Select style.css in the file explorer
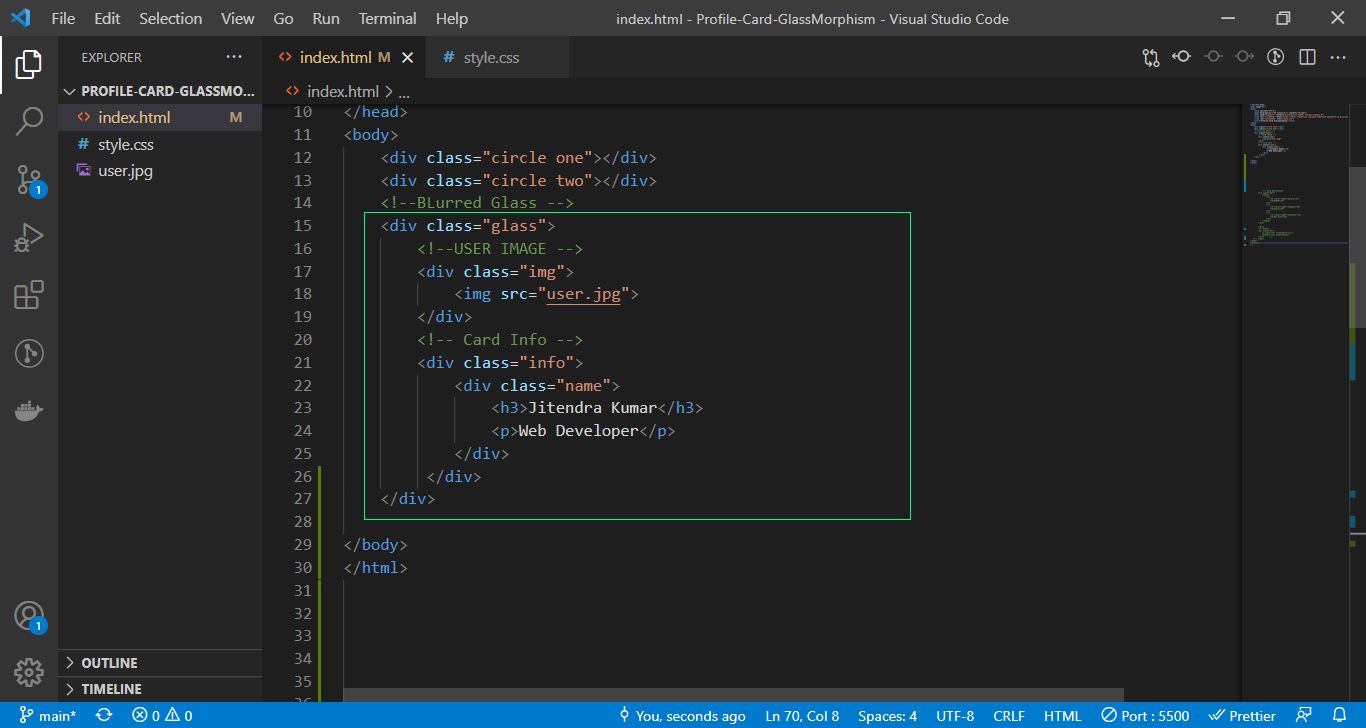Viewport: 1366px width, 728px height. click(160, 144)
